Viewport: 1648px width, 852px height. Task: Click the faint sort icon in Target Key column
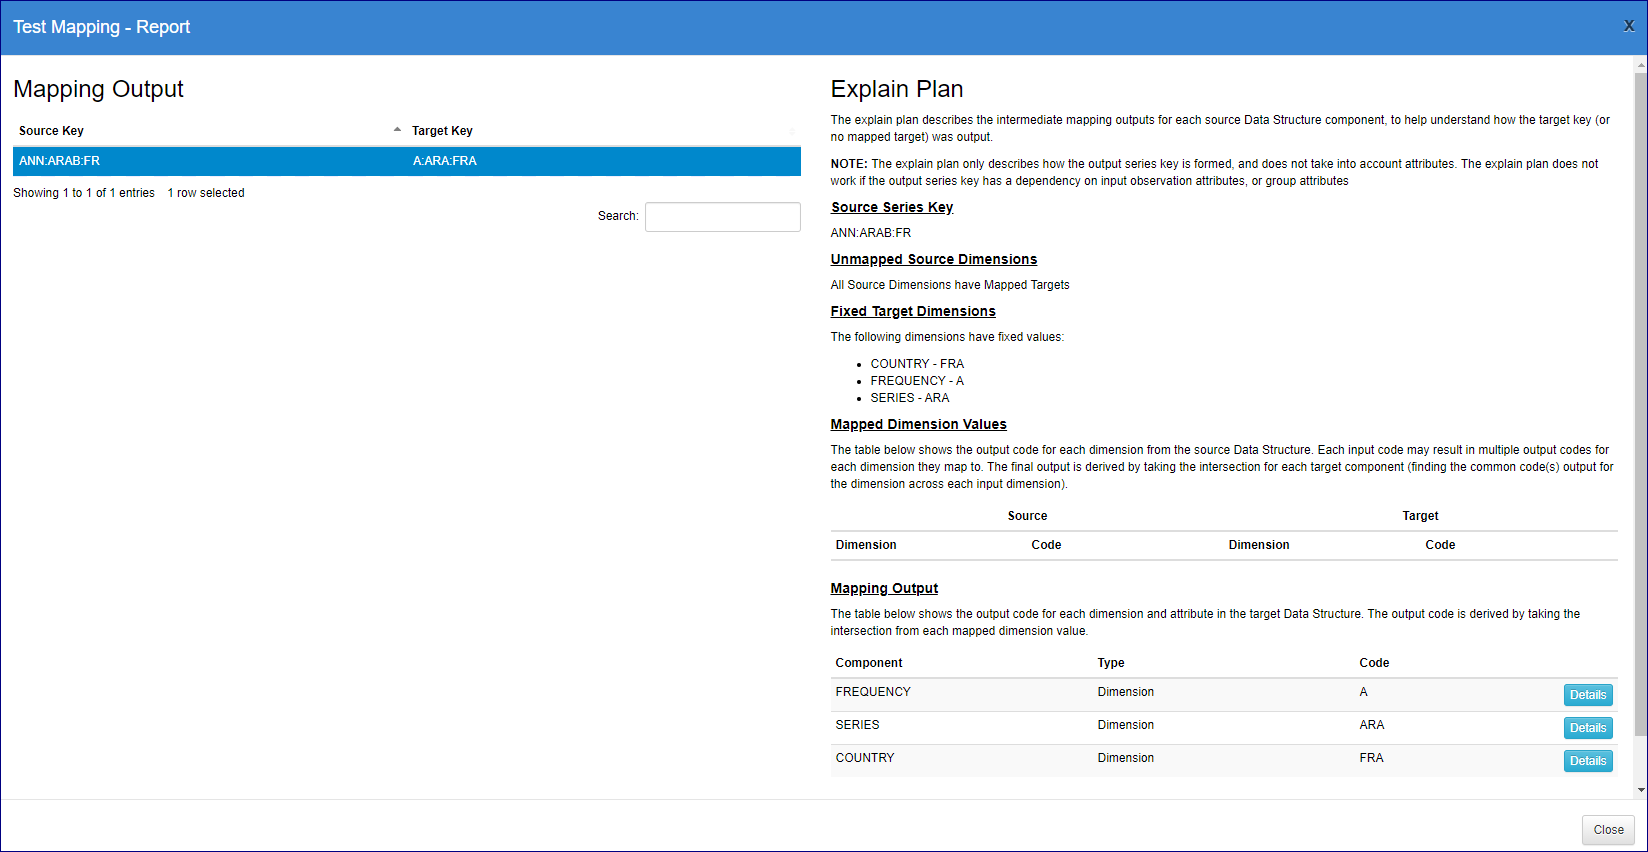792,131
